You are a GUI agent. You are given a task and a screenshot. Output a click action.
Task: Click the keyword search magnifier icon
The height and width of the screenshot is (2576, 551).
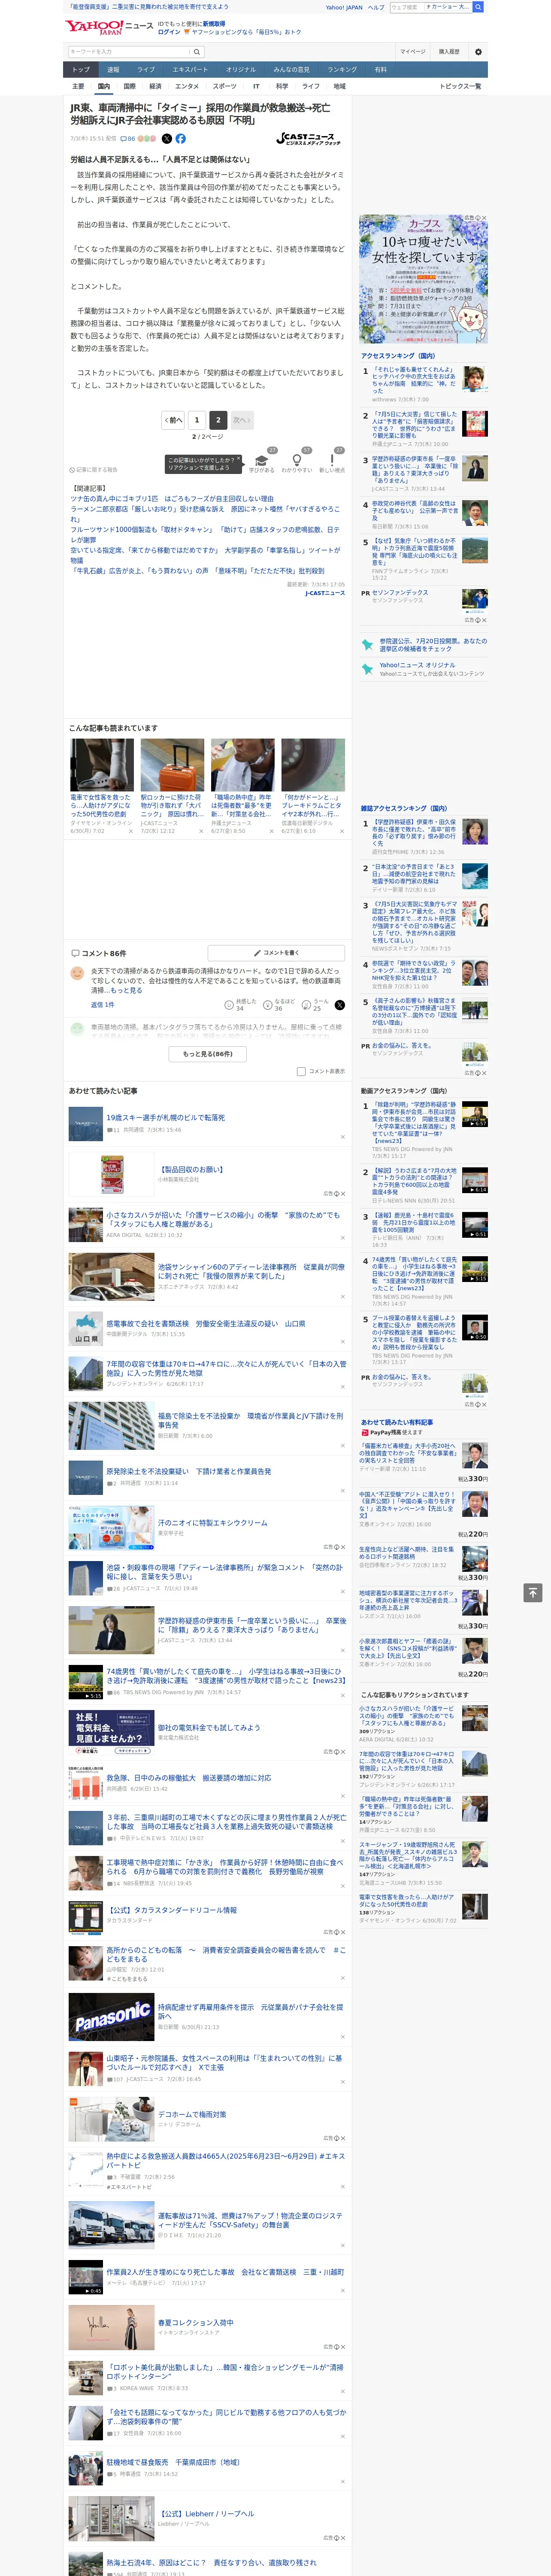point(196,52)
